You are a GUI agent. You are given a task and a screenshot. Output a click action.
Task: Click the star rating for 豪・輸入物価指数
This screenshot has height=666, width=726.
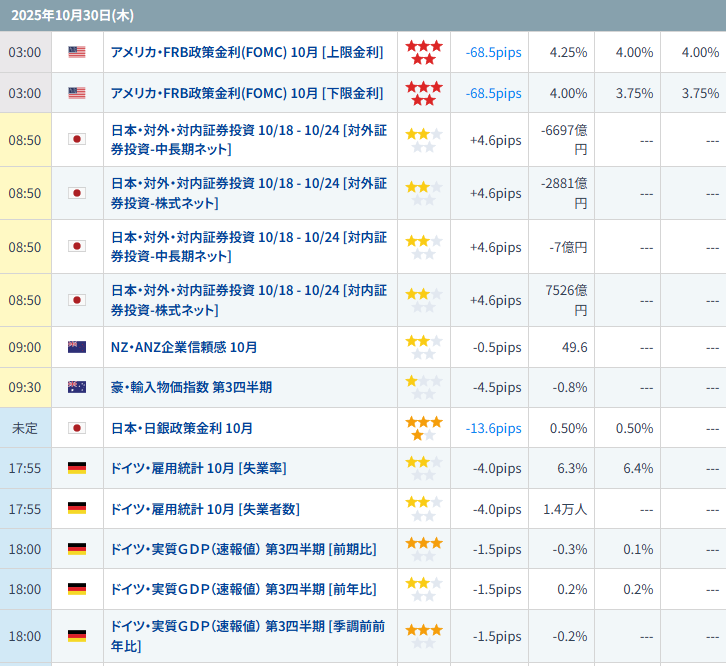(424, 387)
